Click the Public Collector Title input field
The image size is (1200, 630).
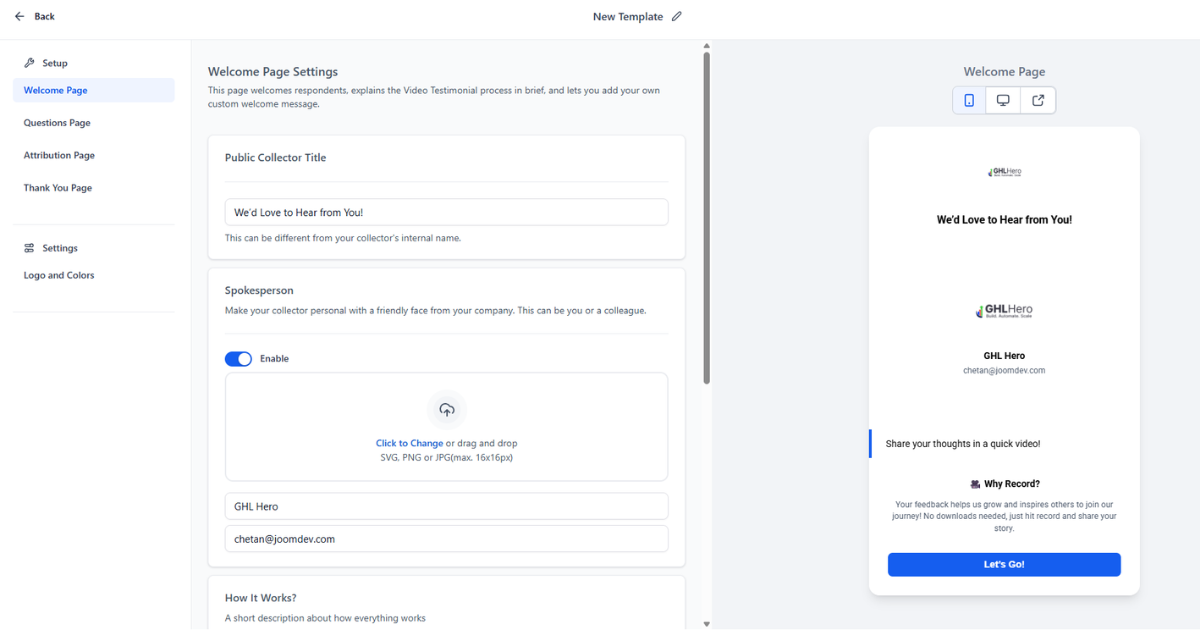click(447, 212)
